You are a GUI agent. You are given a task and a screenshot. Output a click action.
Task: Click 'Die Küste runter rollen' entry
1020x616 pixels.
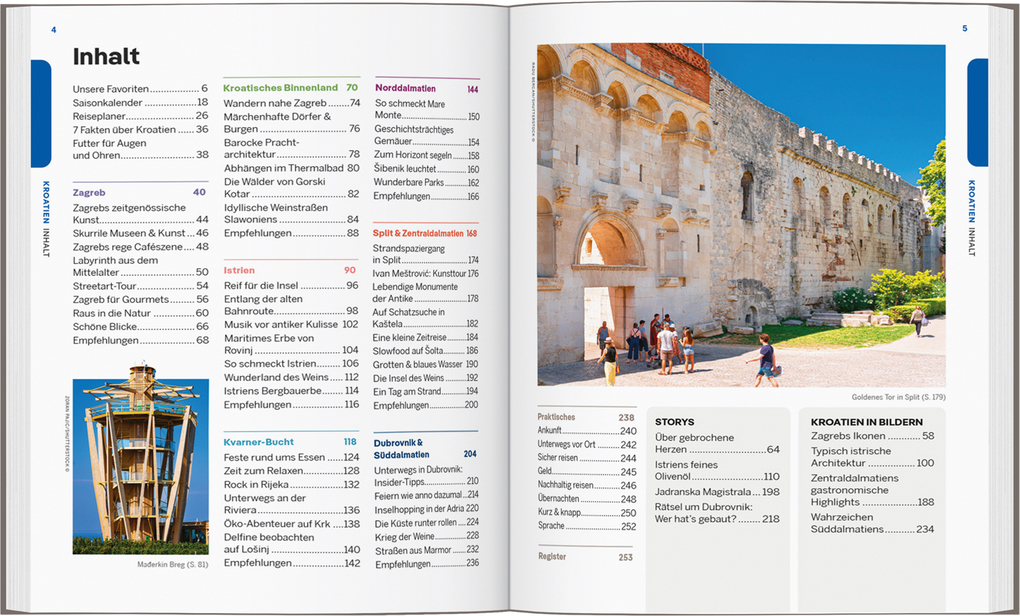pyautogui.click(x=427, y=523)
